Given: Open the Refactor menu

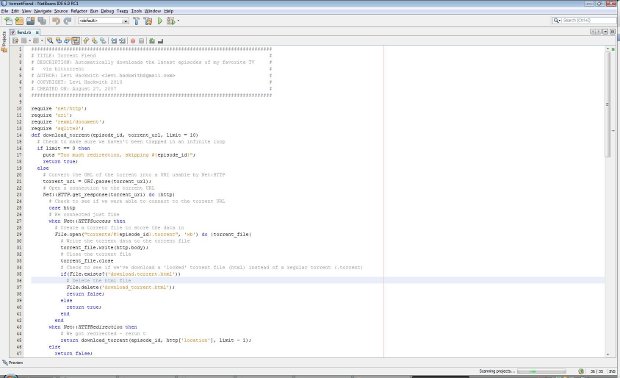Looking at the screenshot, I should click(79, 11).
